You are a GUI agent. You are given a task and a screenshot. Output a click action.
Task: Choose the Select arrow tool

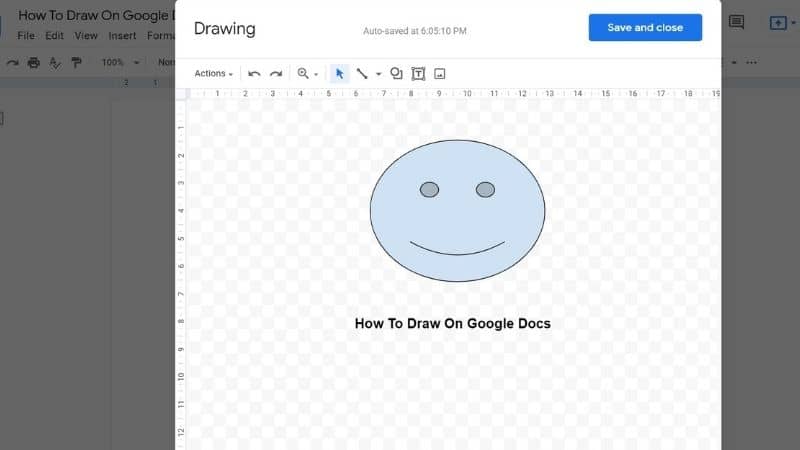(339, 74)
